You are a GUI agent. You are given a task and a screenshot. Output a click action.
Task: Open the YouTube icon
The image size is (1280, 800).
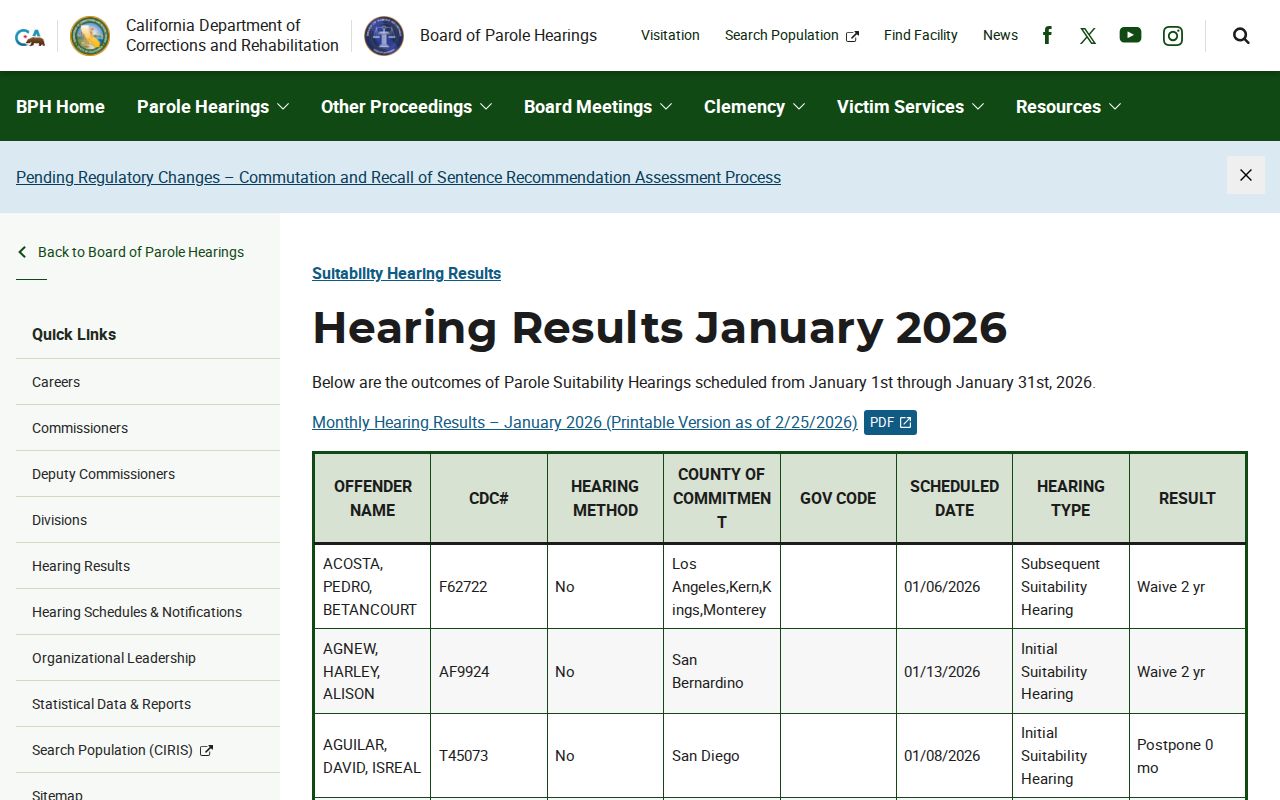tap(1130, 35)
